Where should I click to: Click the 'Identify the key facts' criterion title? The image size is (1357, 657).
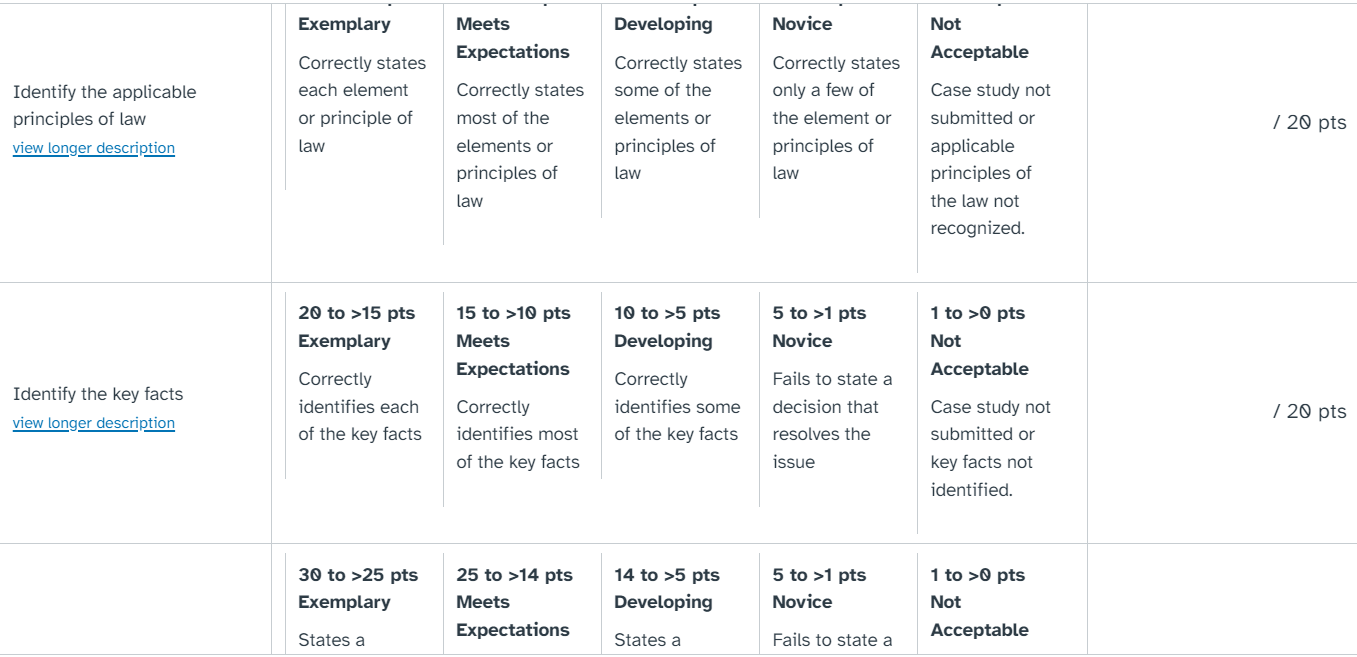pos(98,394)
